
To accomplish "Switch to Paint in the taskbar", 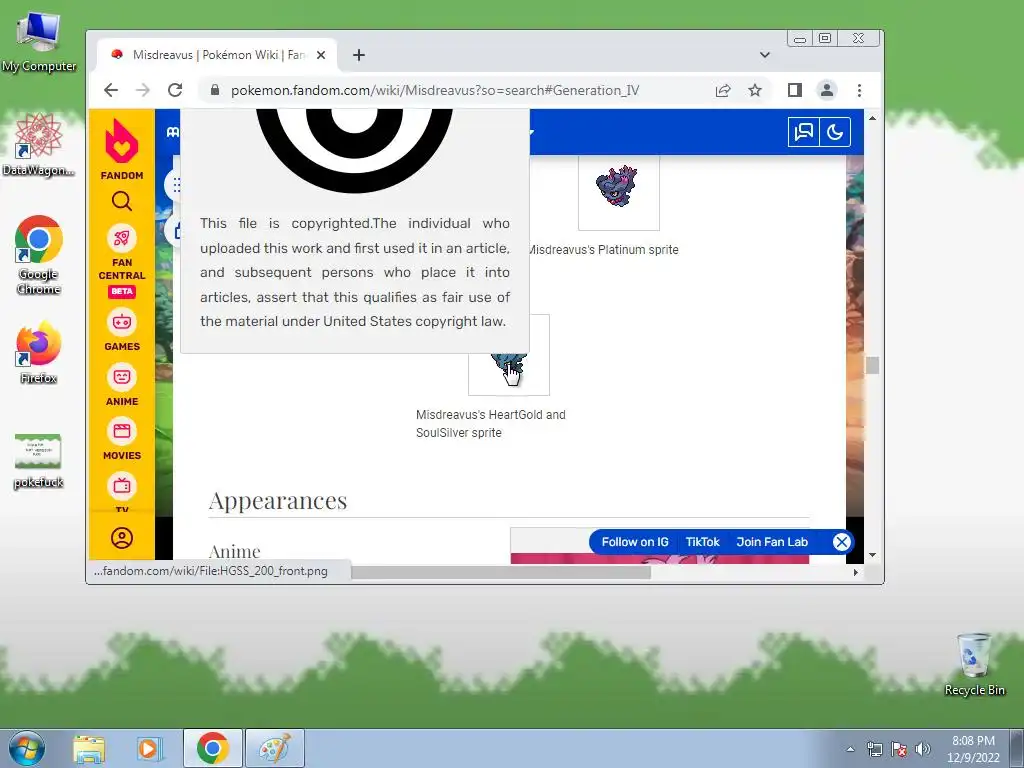I will click(x=275, y=748).
